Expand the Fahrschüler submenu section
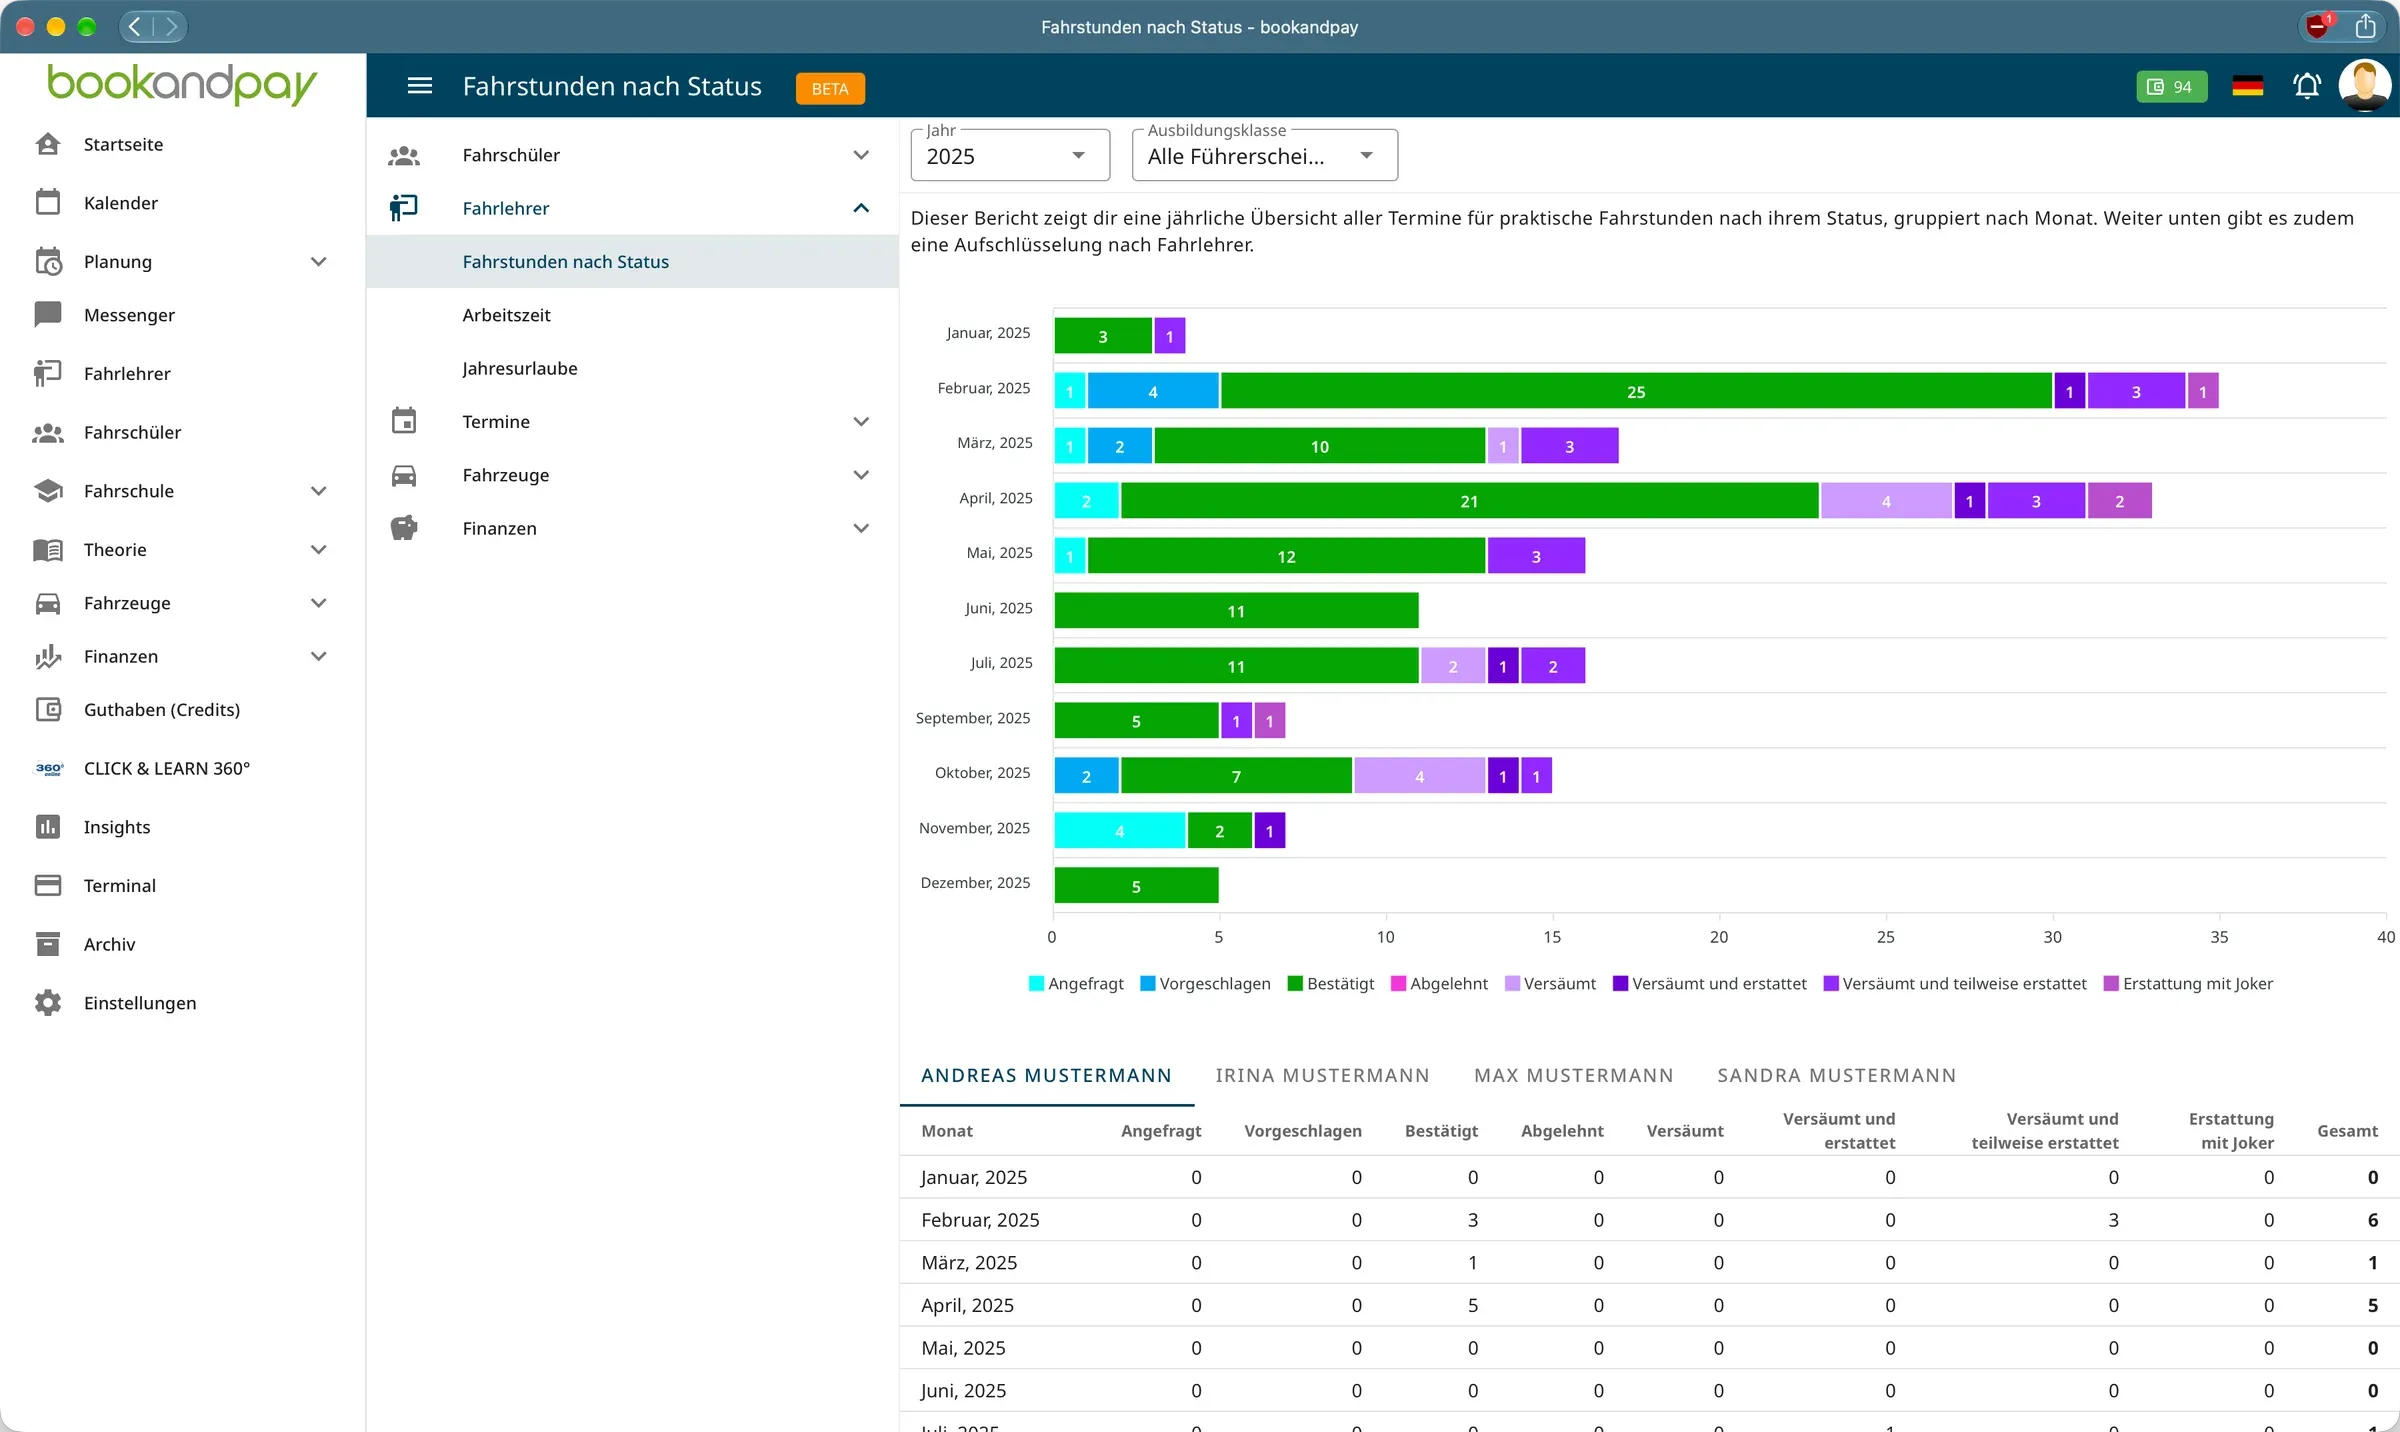Screen dimensions: 2400x1432 [x=861, y=155]
